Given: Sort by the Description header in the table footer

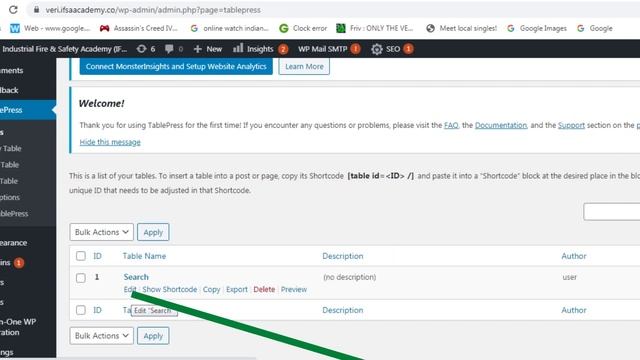Looking at the screenshot, I should pos(343,310).
